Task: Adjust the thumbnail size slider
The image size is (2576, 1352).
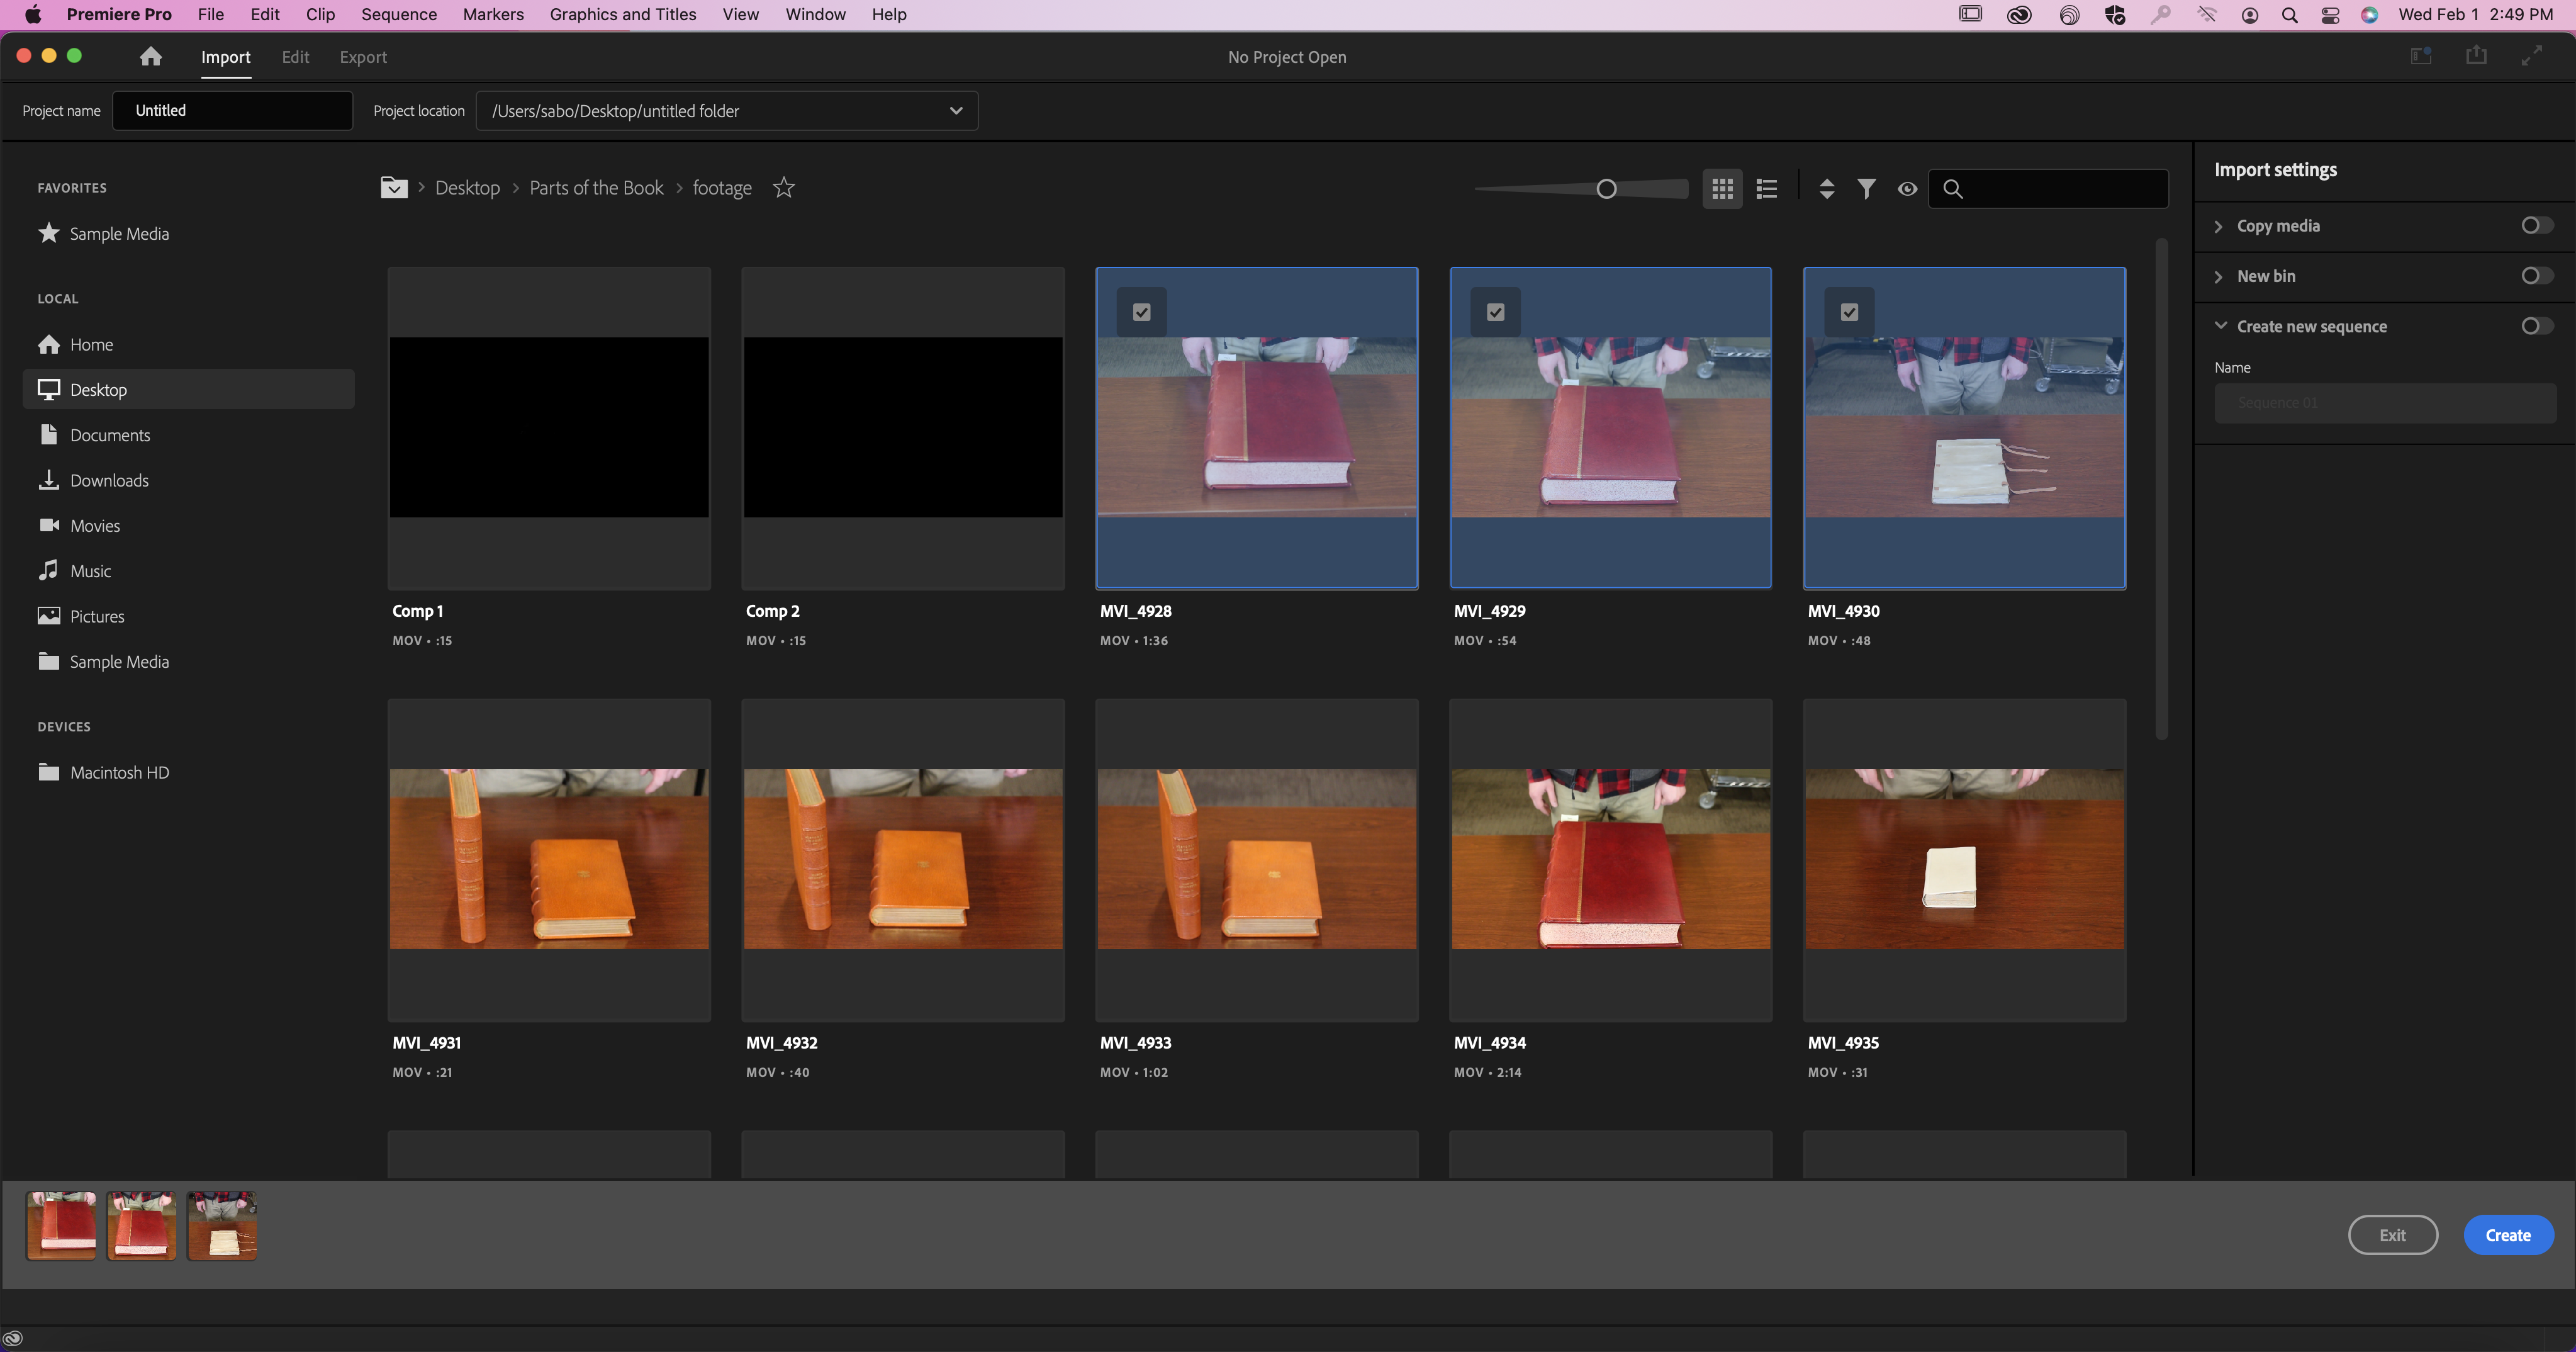Action: tap(1606, 188)
